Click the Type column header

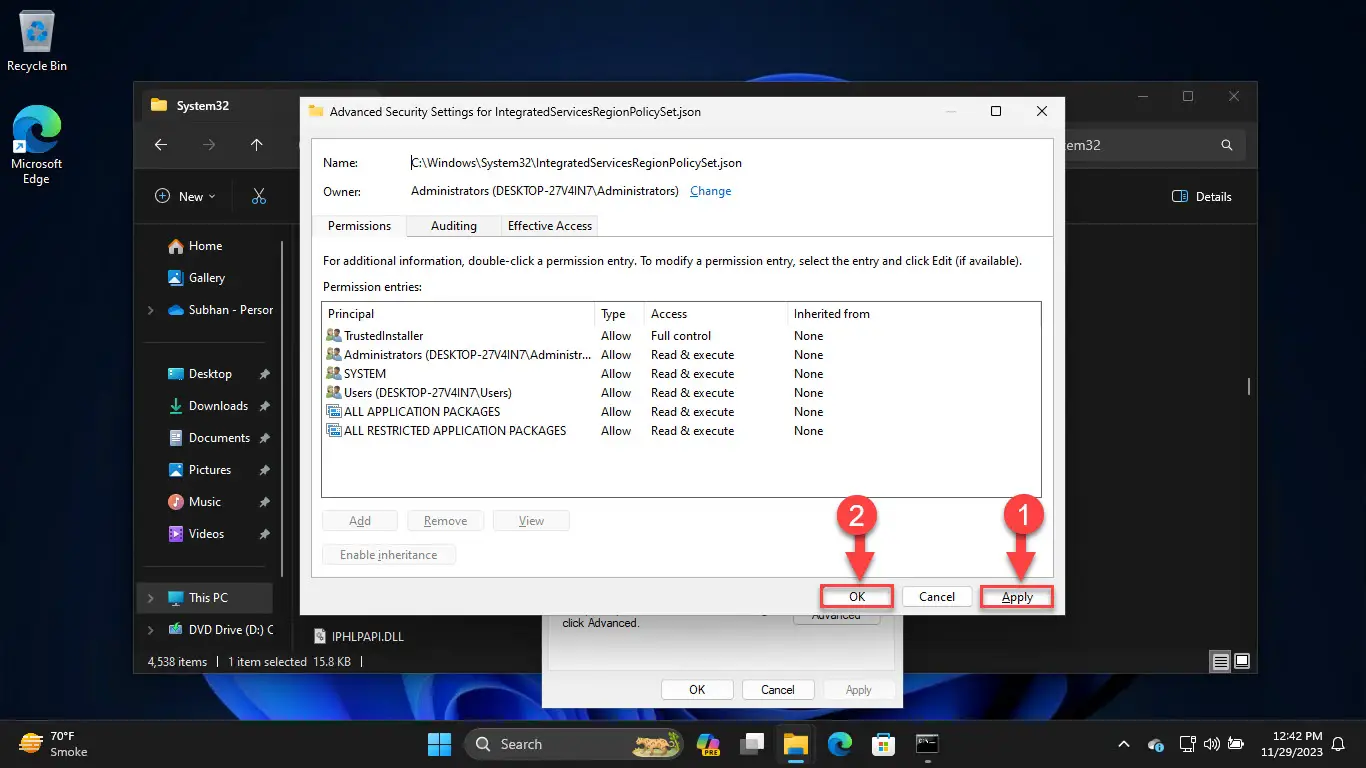[619, 314]
